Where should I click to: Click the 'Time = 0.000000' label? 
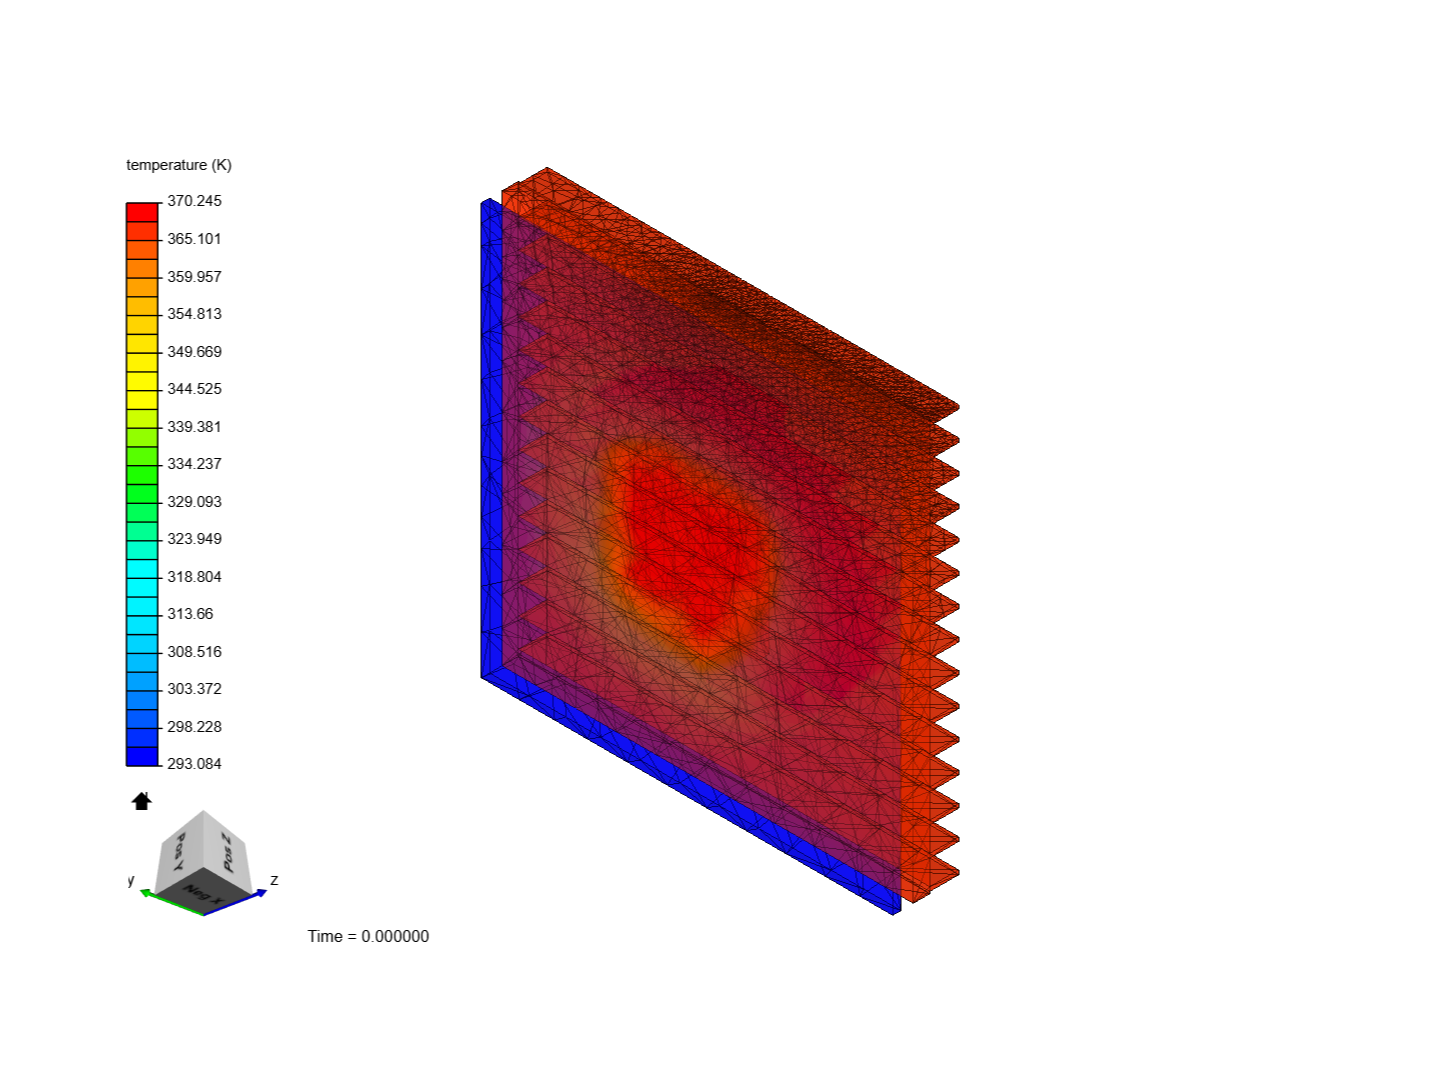pos(368,937)
